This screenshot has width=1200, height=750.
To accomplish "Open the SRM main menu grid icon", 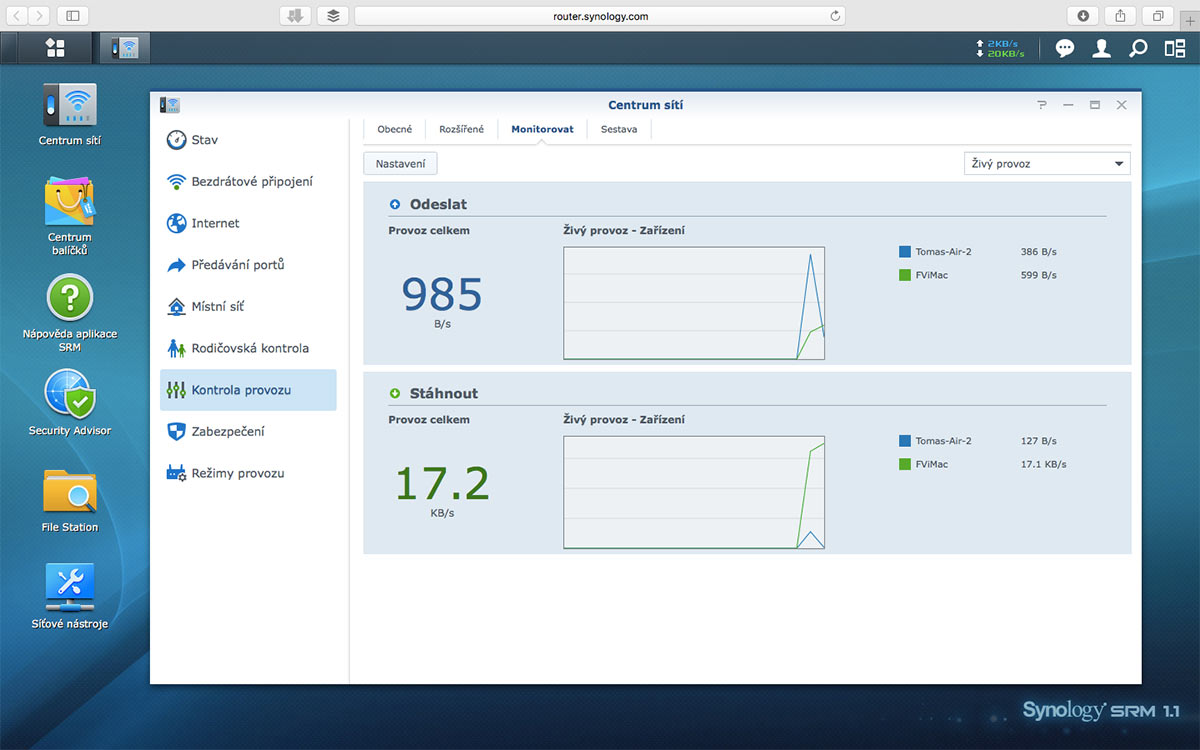I will click(55, 48).
